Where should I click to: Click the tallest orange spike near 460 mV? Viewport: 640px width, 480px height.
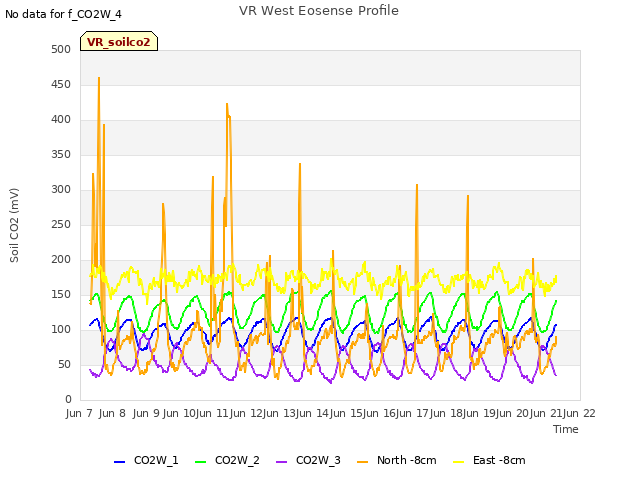(x=99, y=78)
